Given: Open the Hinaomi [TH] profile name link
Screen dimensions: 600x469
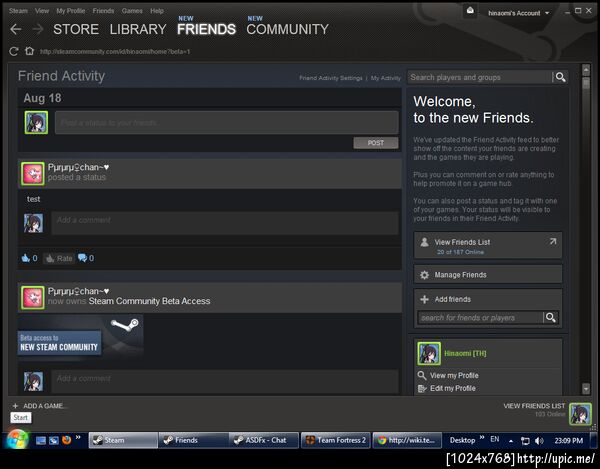Looking at the screenshot, I should [465, 353].
